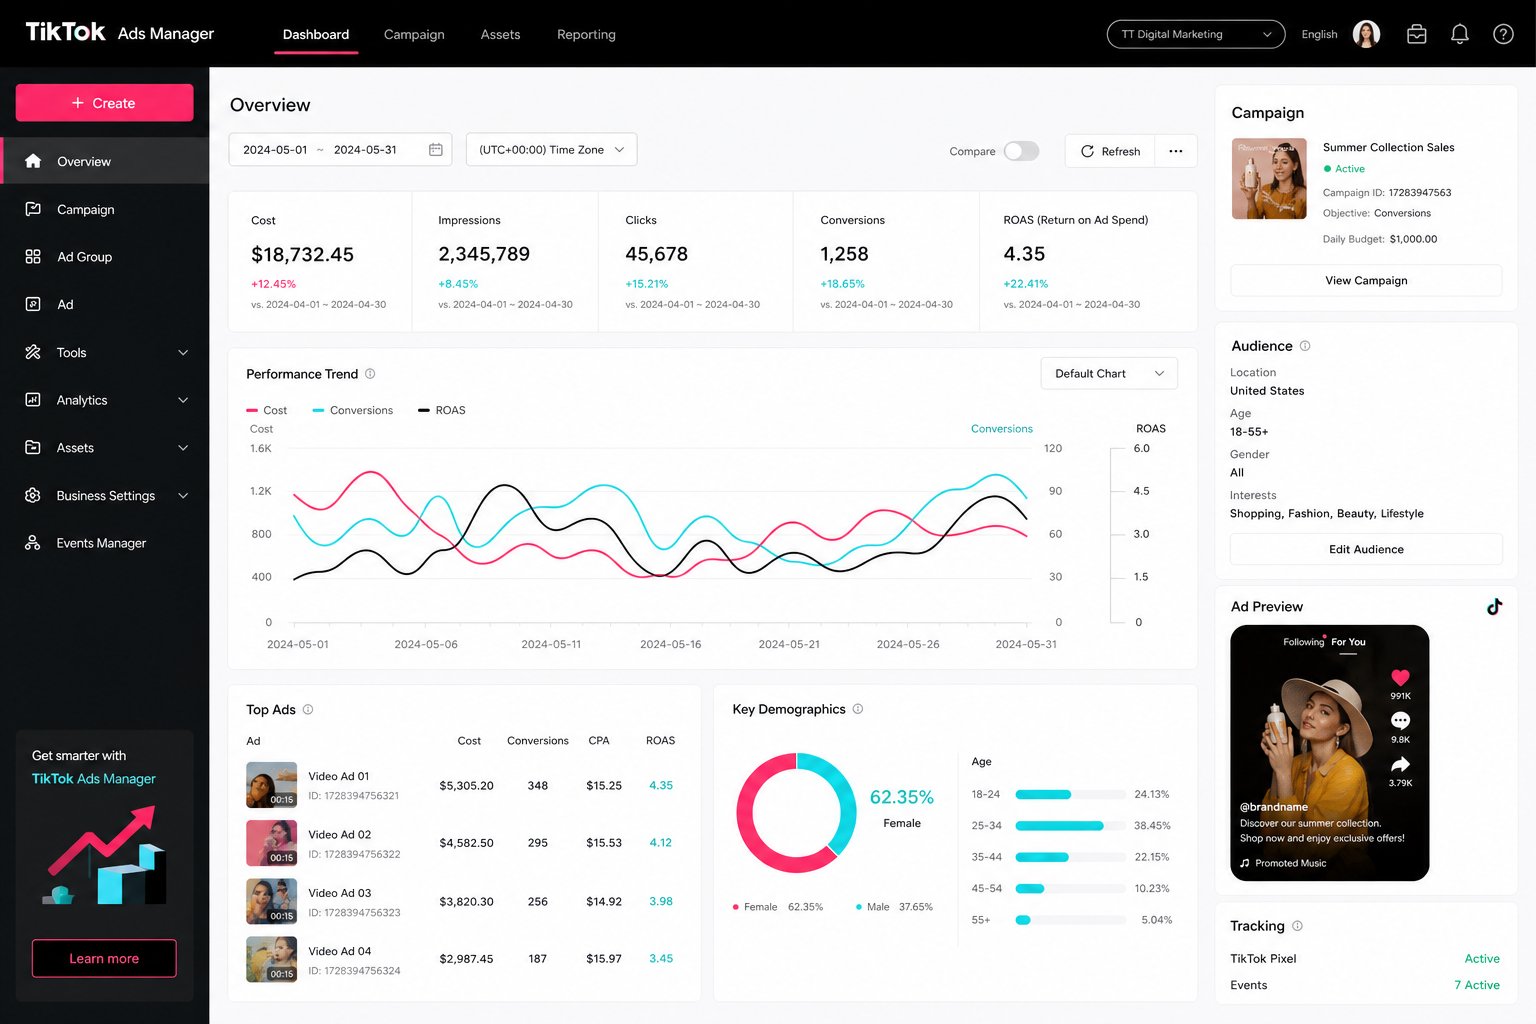Open the Time Zone dropdown
The height and width of the screenshot is (1024, 1536).
coord(551,150)
